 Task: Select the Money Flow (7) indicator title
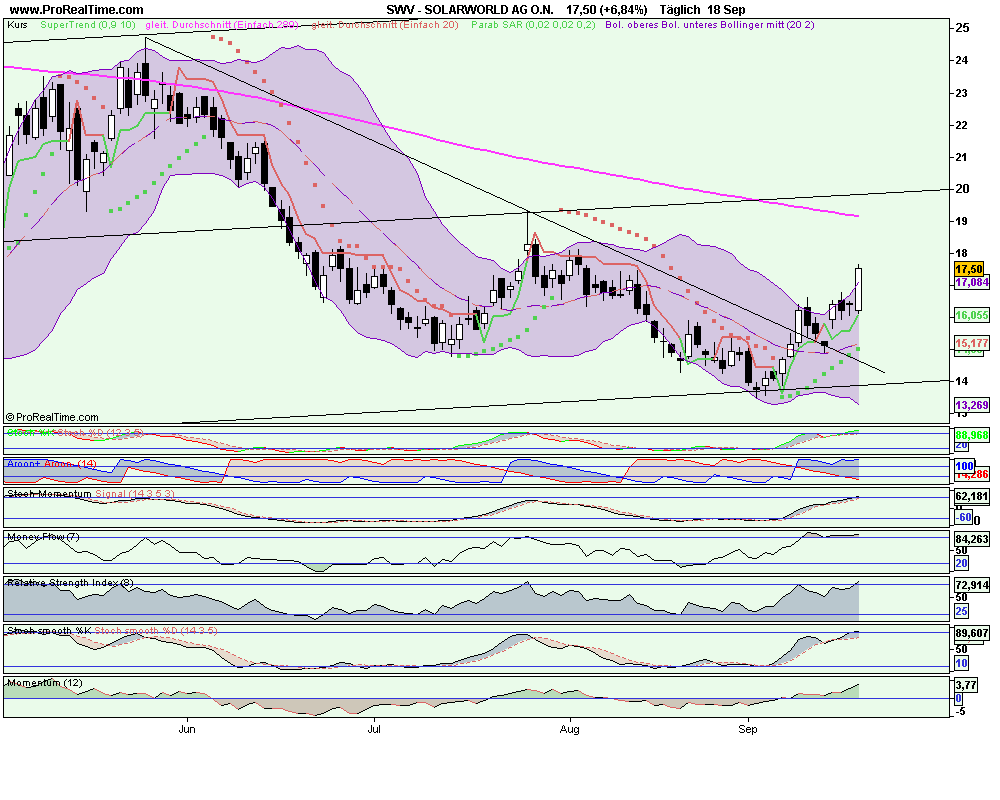coord(43,537)
